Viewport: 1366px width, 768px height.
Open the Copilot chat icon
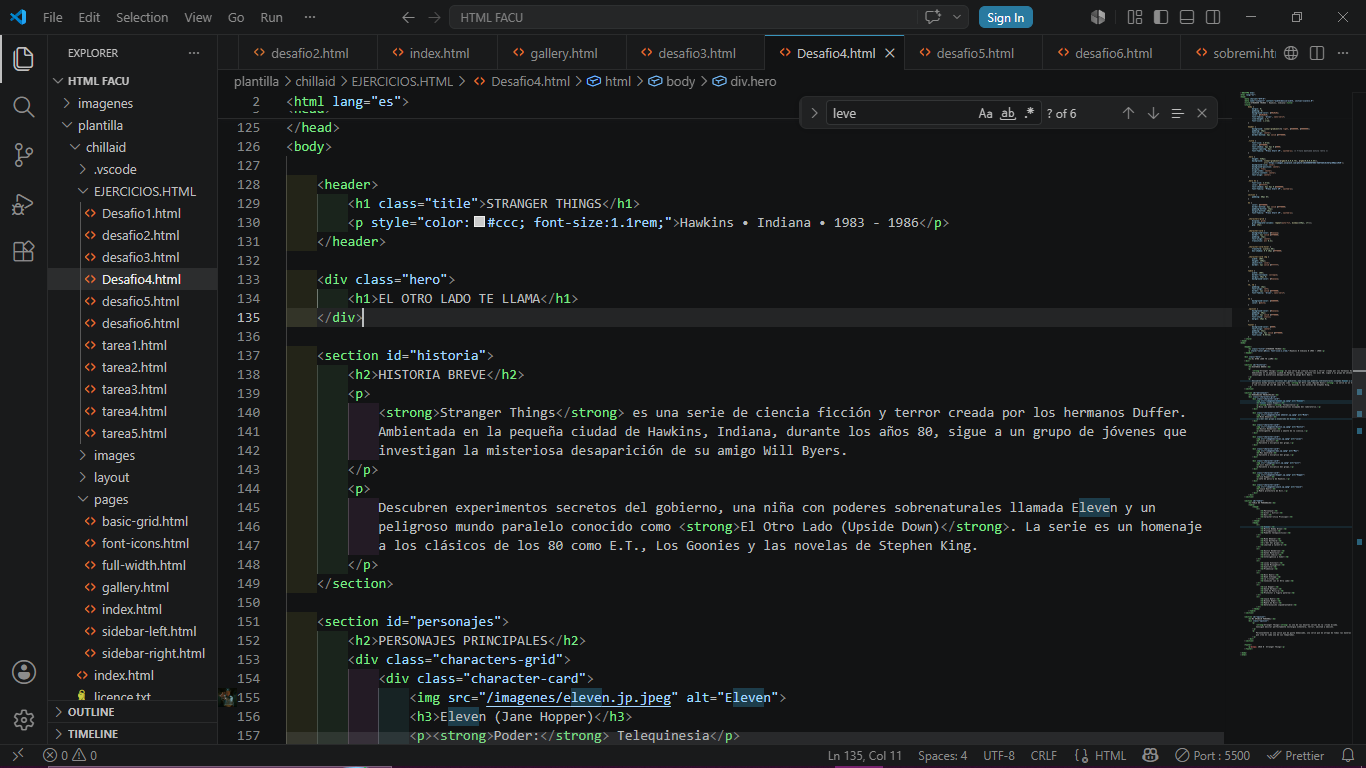click(x=934, y=17)
